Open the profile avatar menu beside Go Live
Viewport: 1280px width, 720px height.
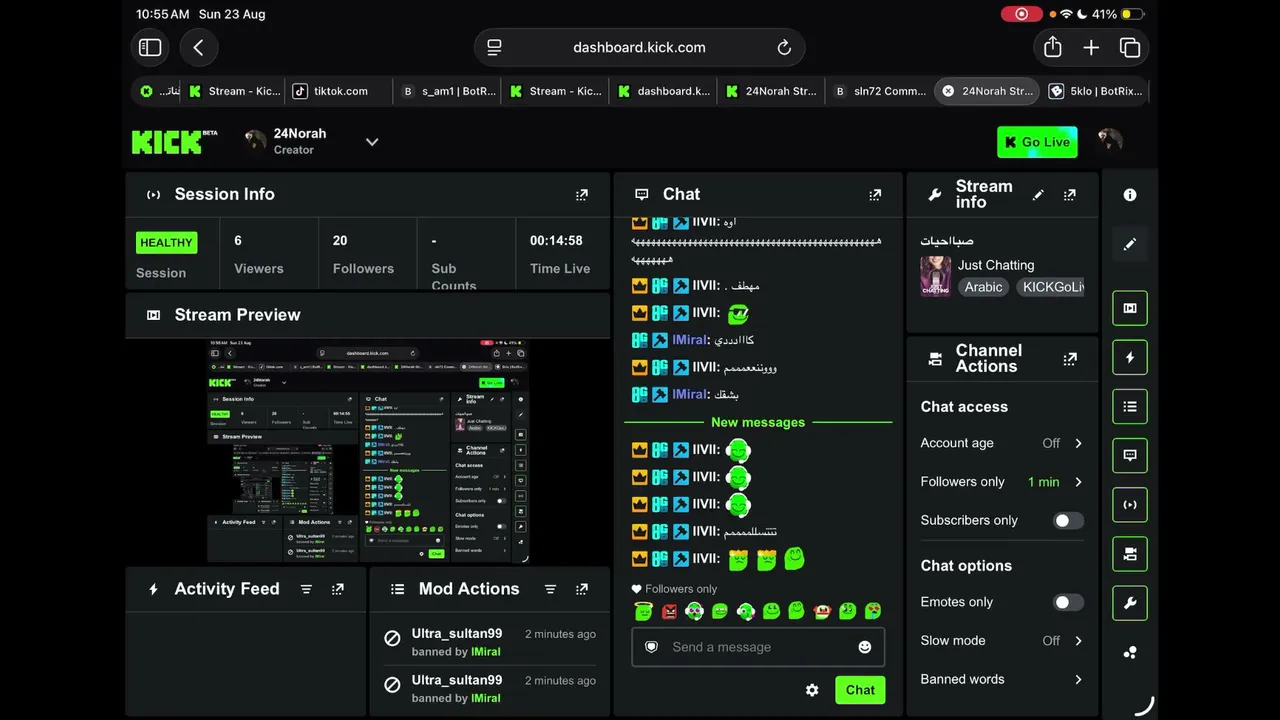pyautogui.click(x=1109, y=141)
